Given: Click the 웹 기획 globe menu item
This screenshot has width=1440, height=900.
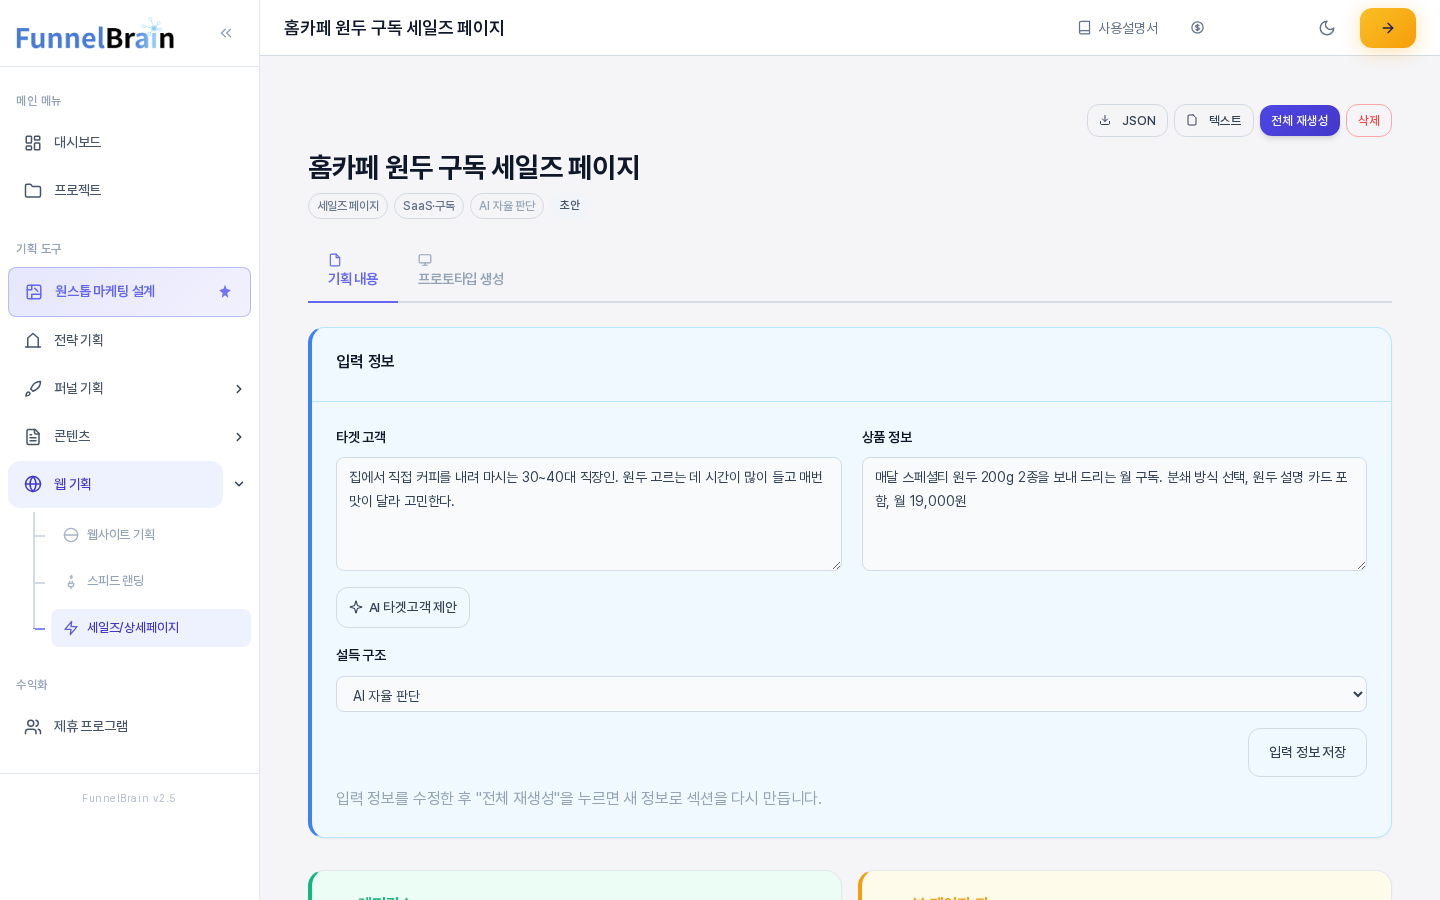Looking at the screenshot, I should click(x=115, y=484).
